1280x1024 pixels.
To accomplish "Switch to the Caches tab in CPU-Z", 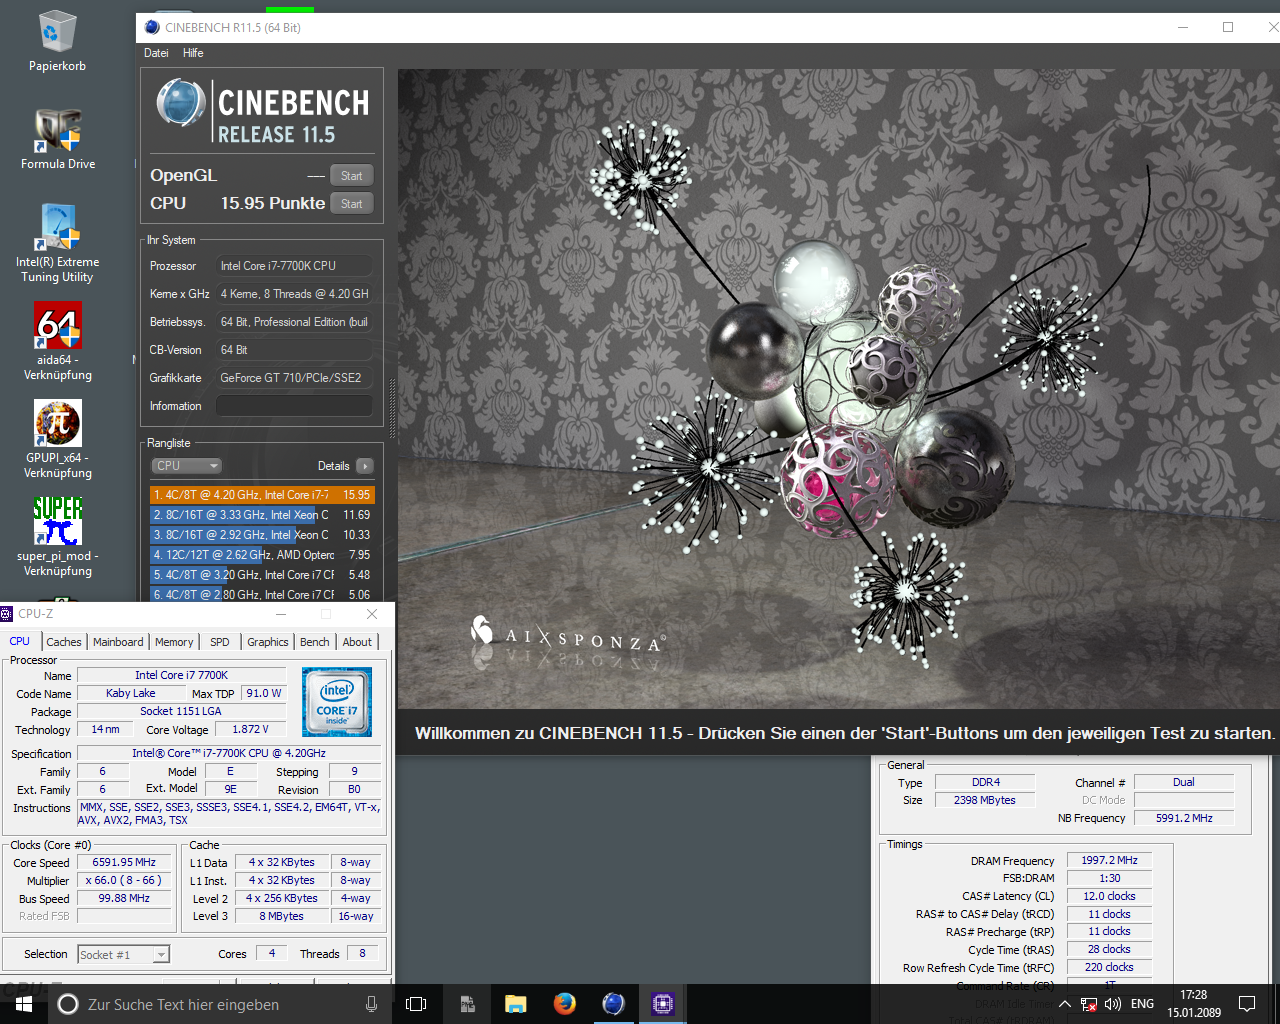I will click(64, 642).
